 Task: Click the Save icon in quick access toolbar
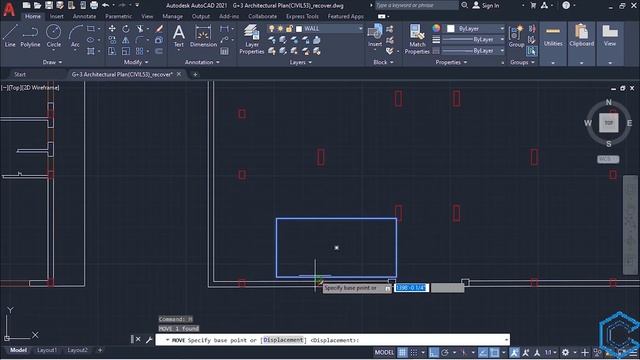[x=49, y=5]
